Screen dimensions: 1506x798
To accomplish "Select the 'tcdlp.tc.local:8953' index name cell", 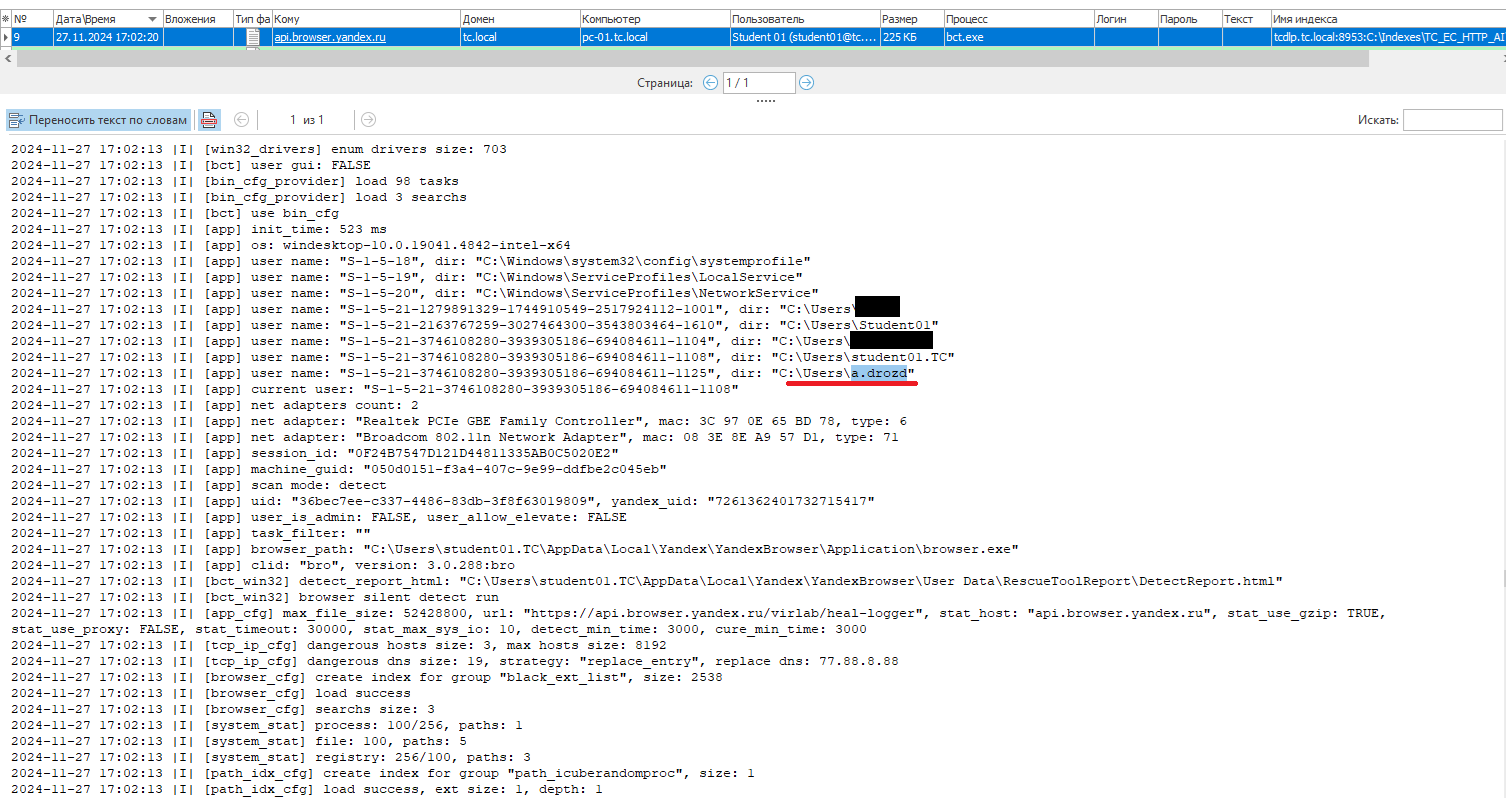I will 1387,37.
